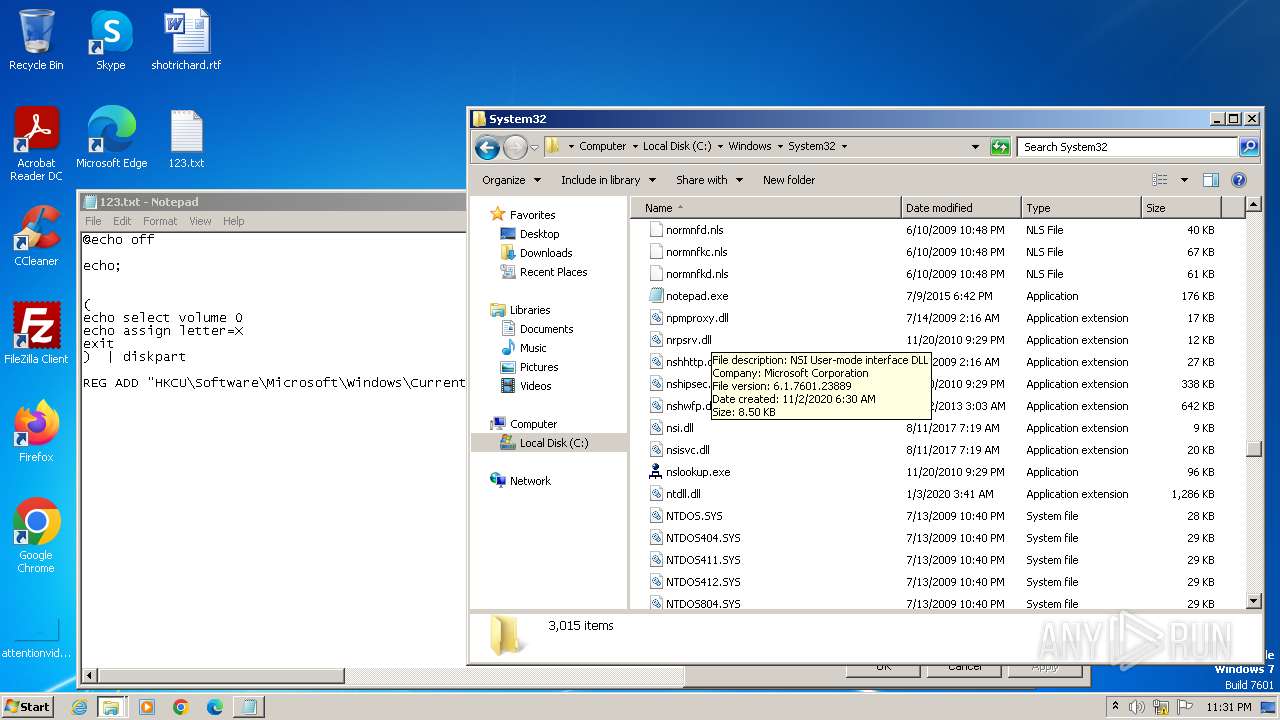Click in the Search System32 field

click(1128, 147)
